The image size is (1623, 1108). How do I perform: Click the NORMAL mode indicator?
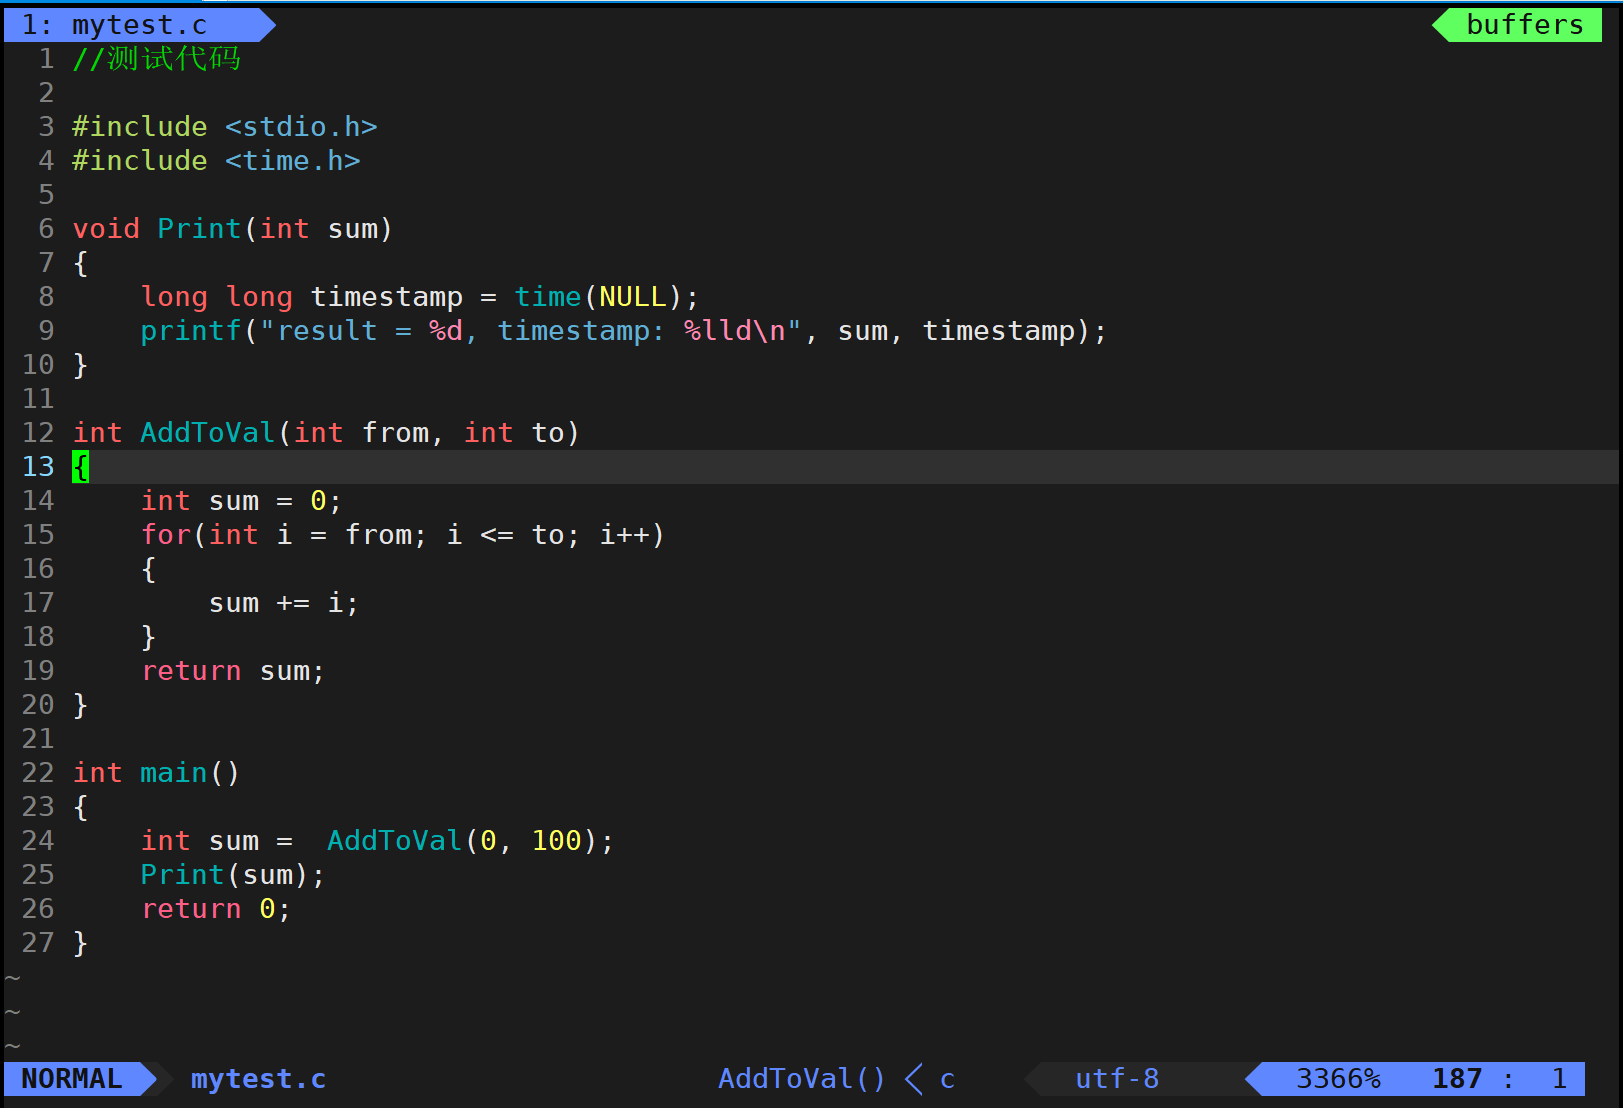coord(72,1079)
